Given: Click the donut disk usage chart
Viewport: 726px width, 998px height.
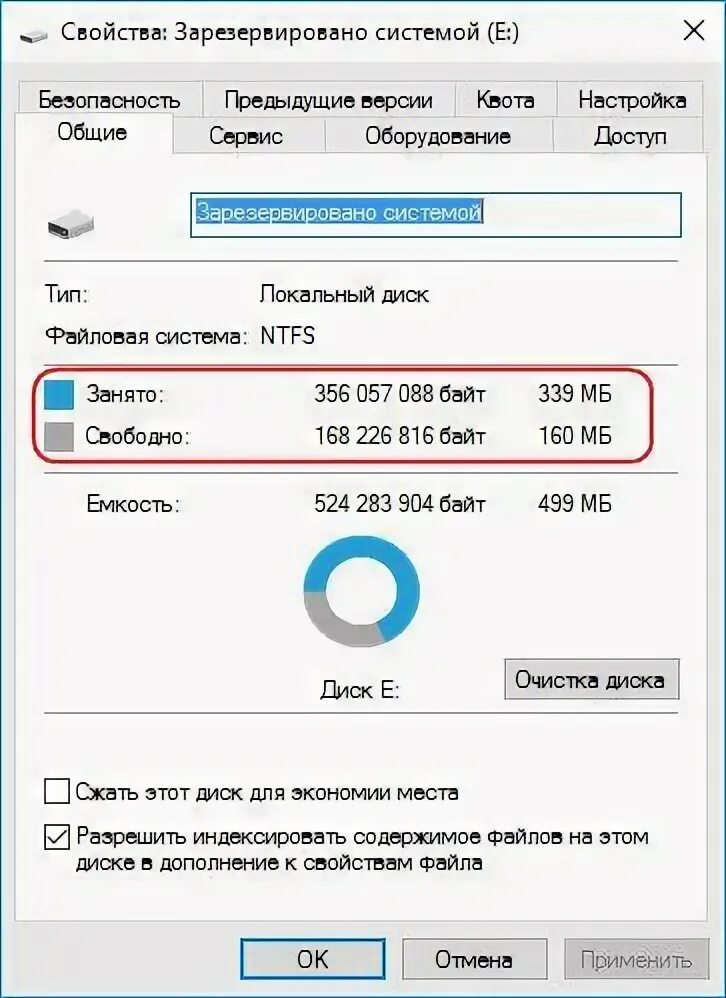Looking at the screenshot, I should 361,591.
